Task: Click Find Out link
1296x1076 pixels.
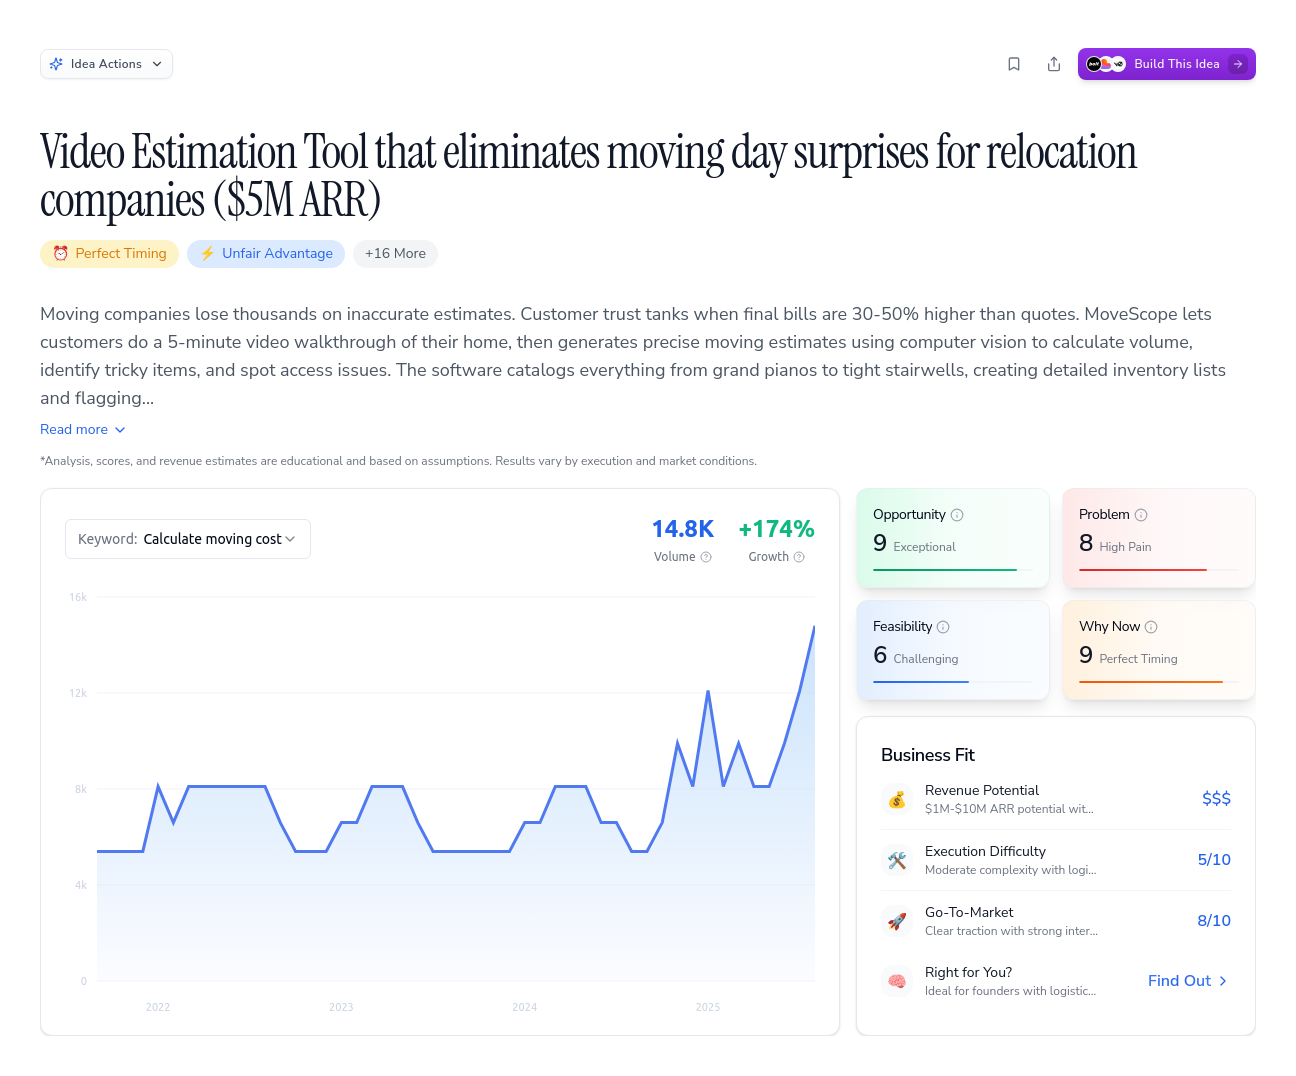Action: [x=1188, y=981]
